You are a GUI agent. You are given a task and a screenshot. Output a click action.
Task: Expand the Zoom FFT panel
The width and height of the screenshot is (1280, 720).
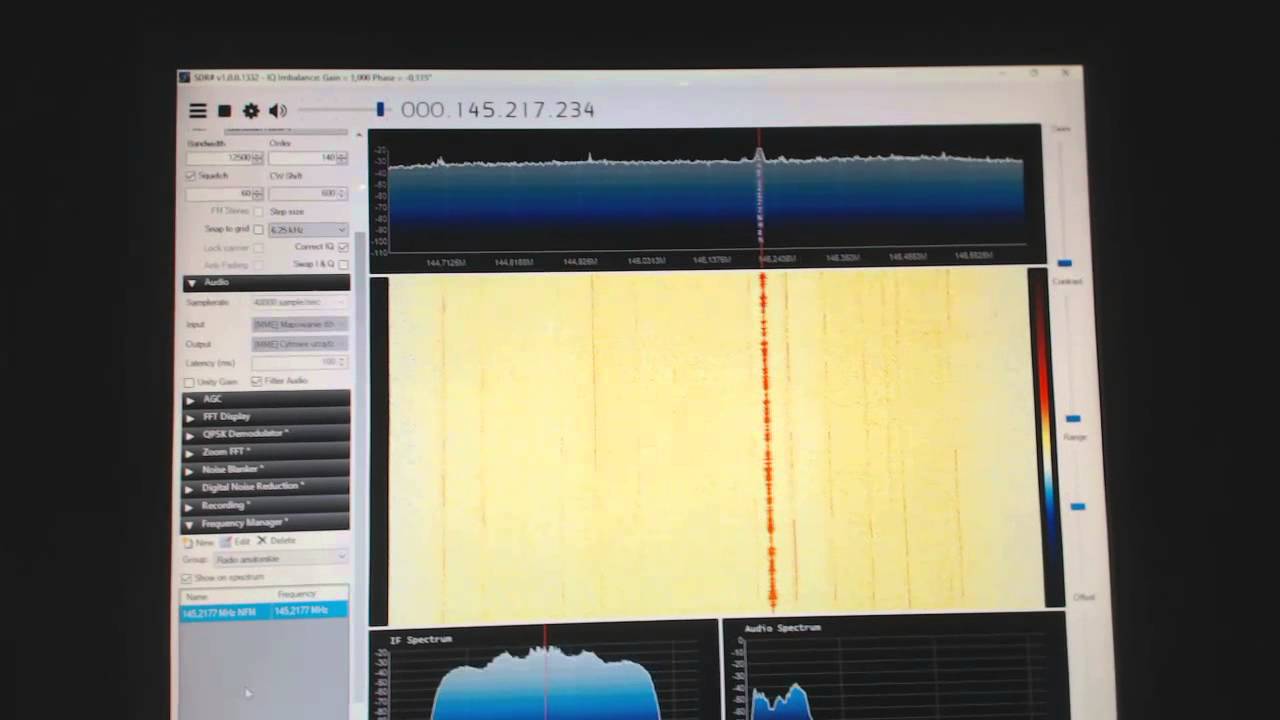266,452
